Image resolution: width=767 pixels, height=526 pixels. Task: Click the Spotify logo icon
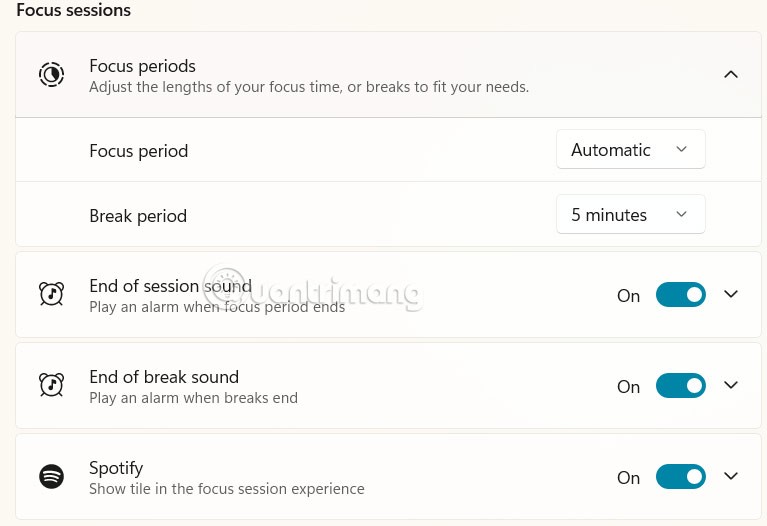click(51, 476)
